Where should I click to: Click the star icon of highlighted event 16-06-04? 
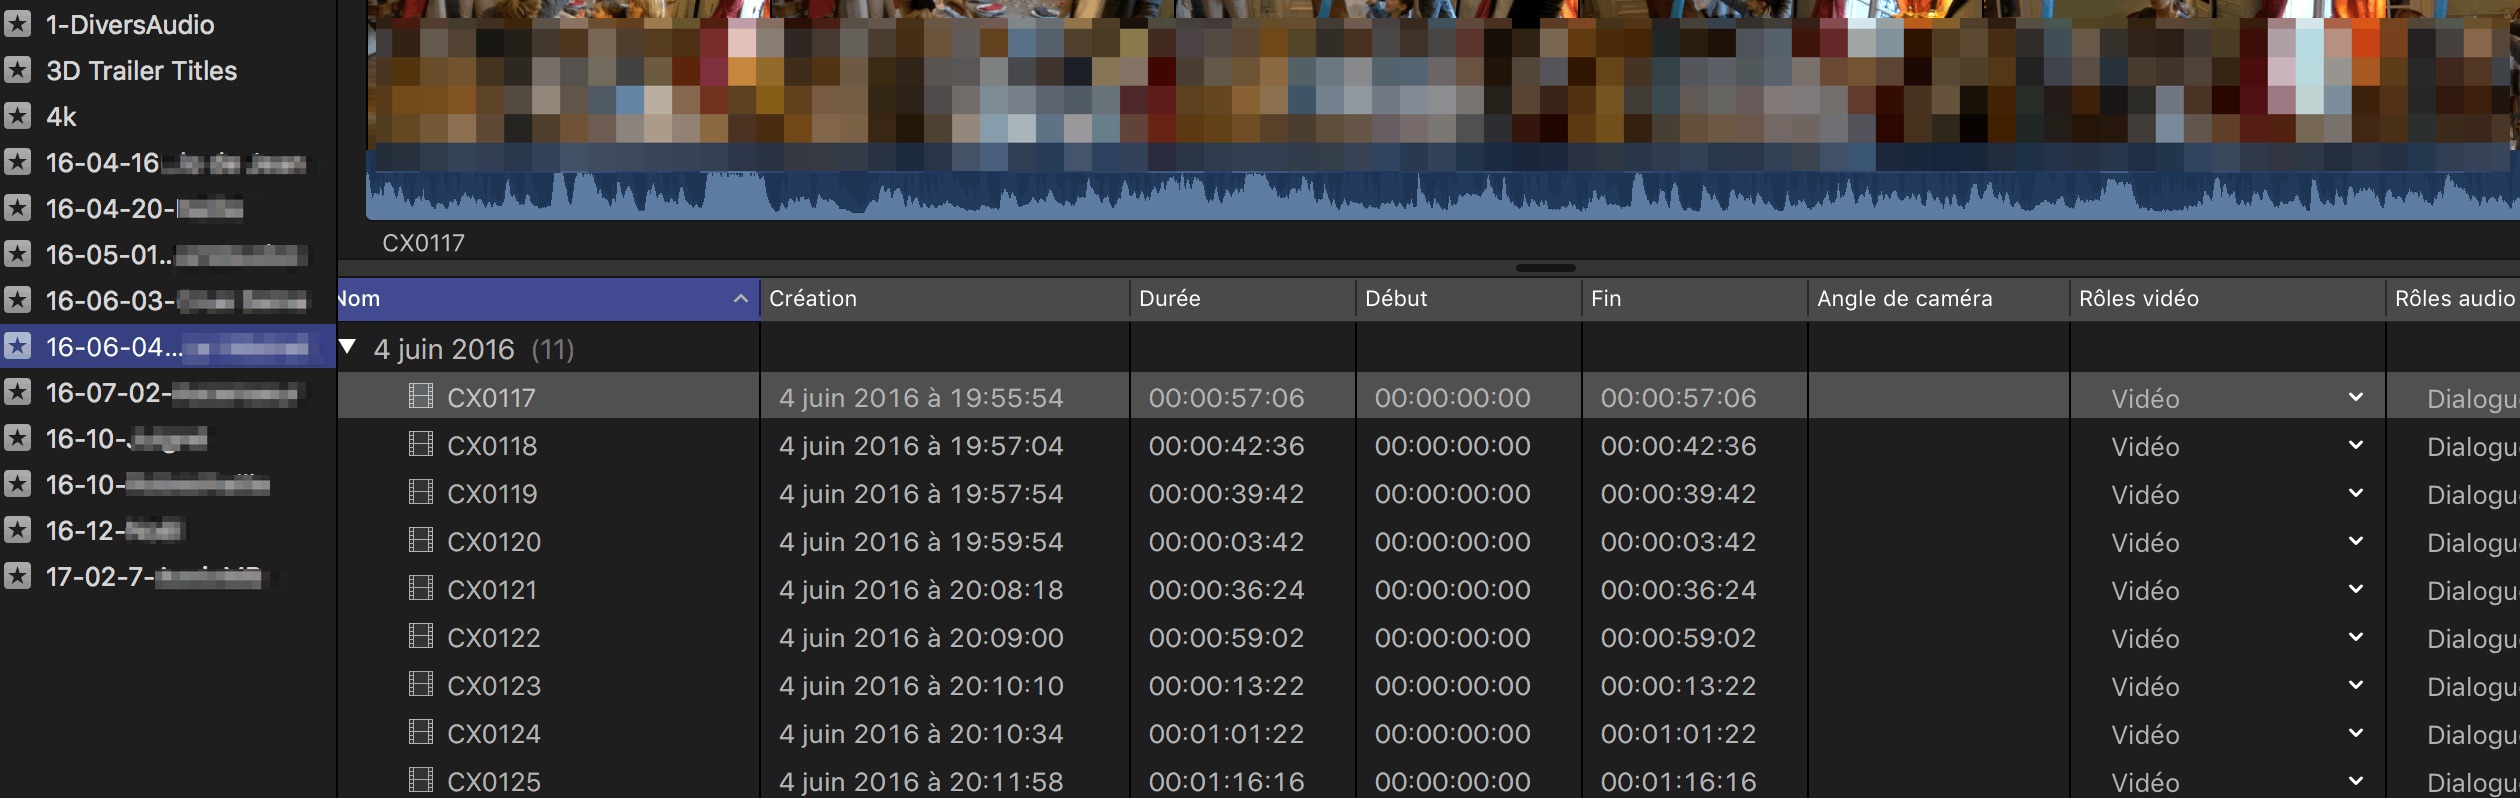pyautogui.click(x=17, y=346)
